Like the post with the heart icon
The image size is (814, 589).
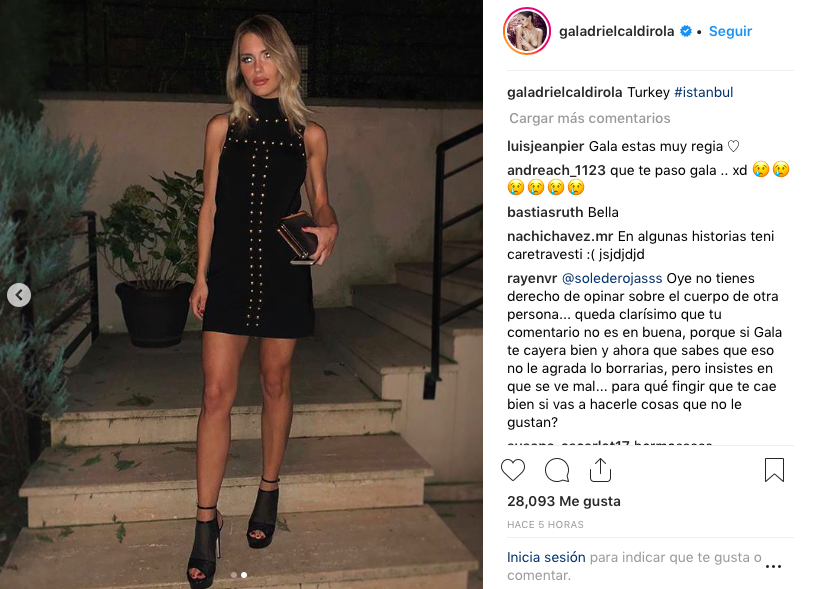click(x=513, y=470)
